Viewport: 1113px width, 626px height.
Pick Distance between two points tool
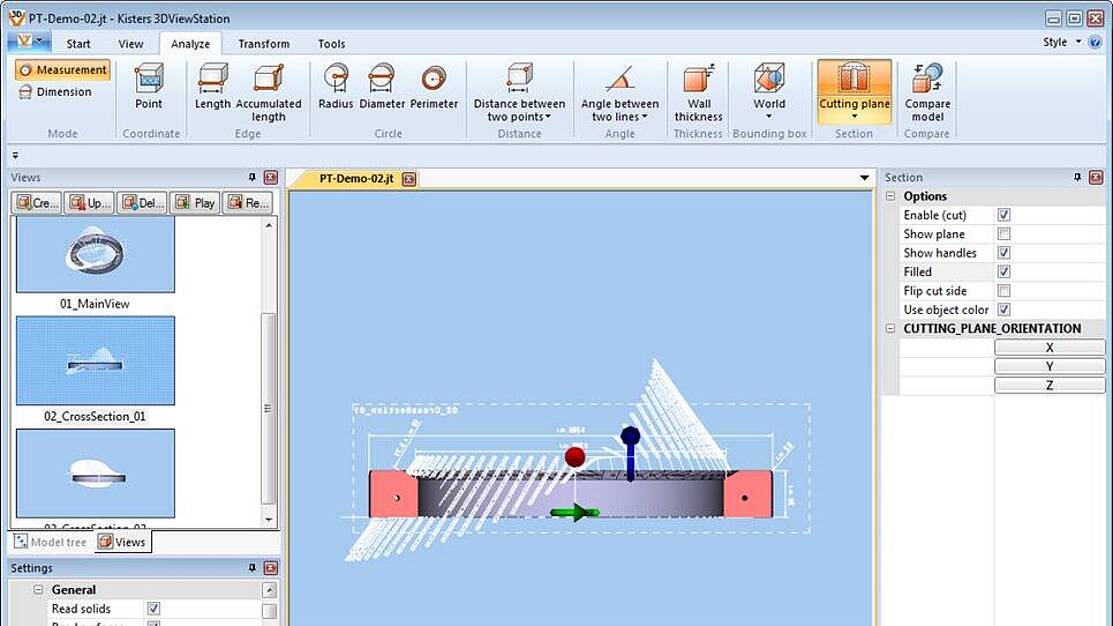coord(519,92)
